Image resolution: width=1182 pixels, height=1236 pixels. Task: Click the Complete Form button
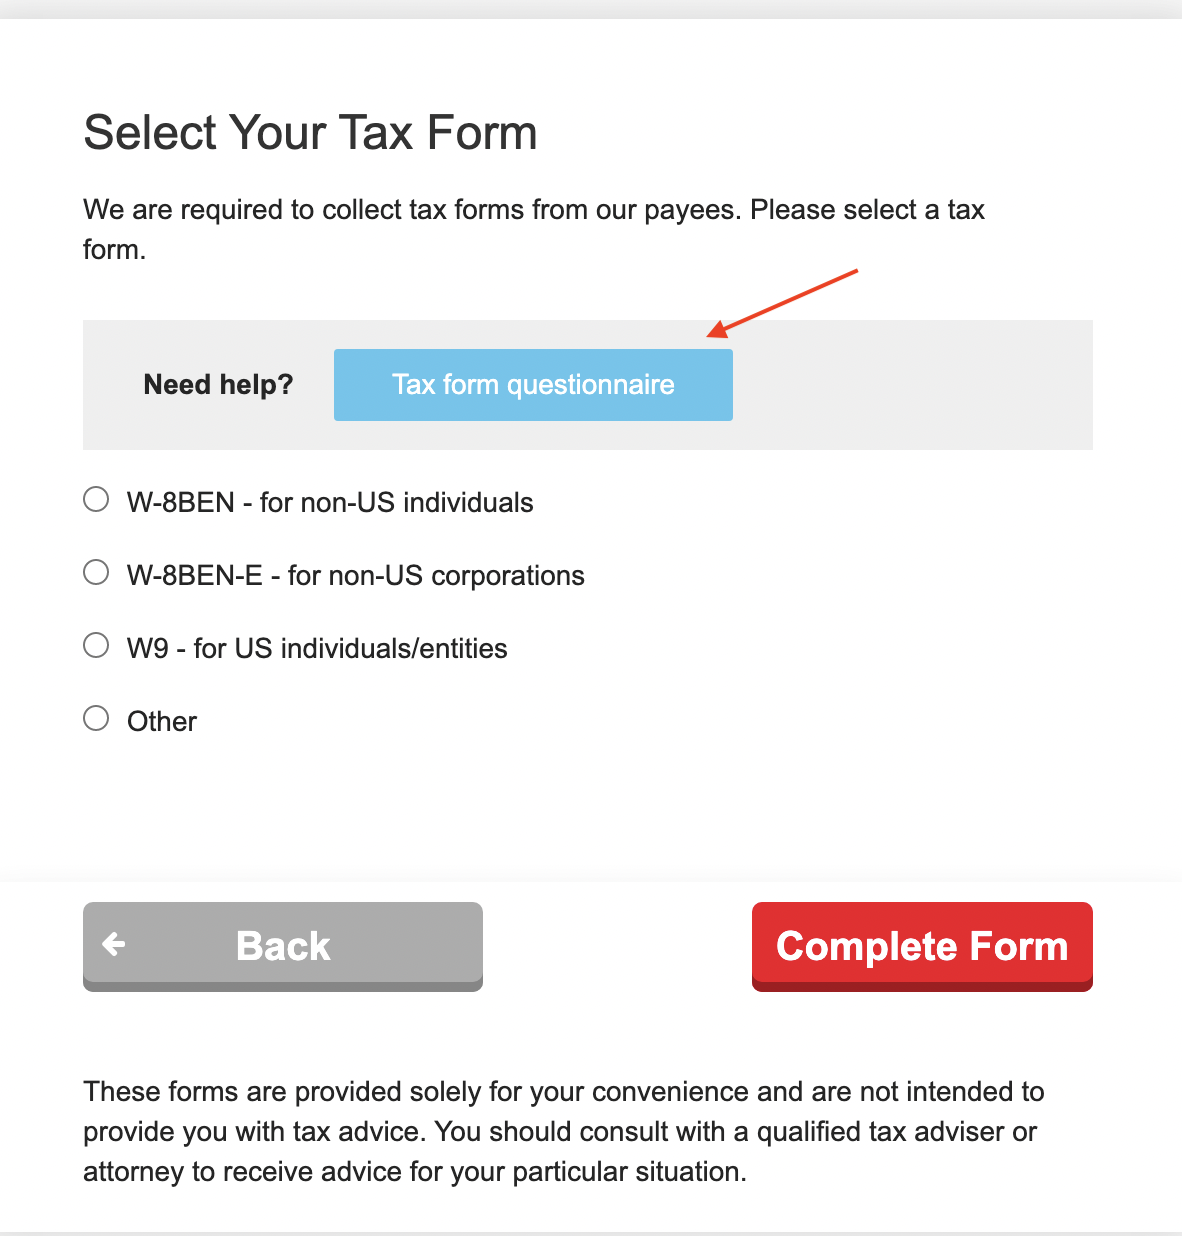(x=922, y=946)
